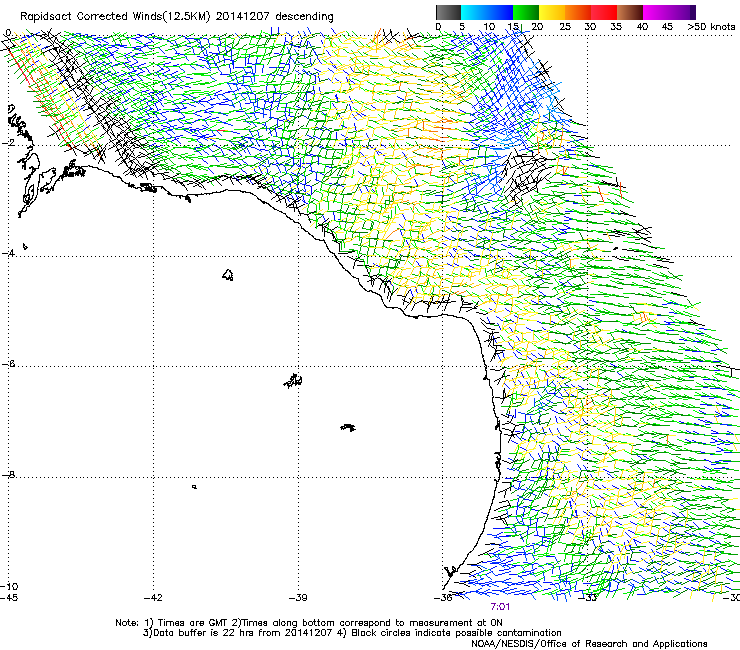
Task: Click the 'Rapidscat Corrected Winds(12.5KM)' title text
Action: pyautogui.click(x=115, y=17)
